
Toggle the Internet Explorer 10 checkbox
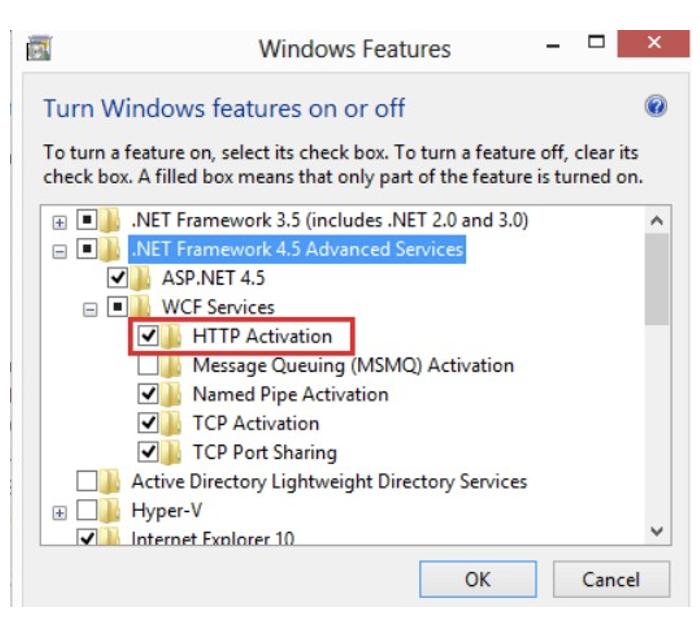(x=87, y=537)
